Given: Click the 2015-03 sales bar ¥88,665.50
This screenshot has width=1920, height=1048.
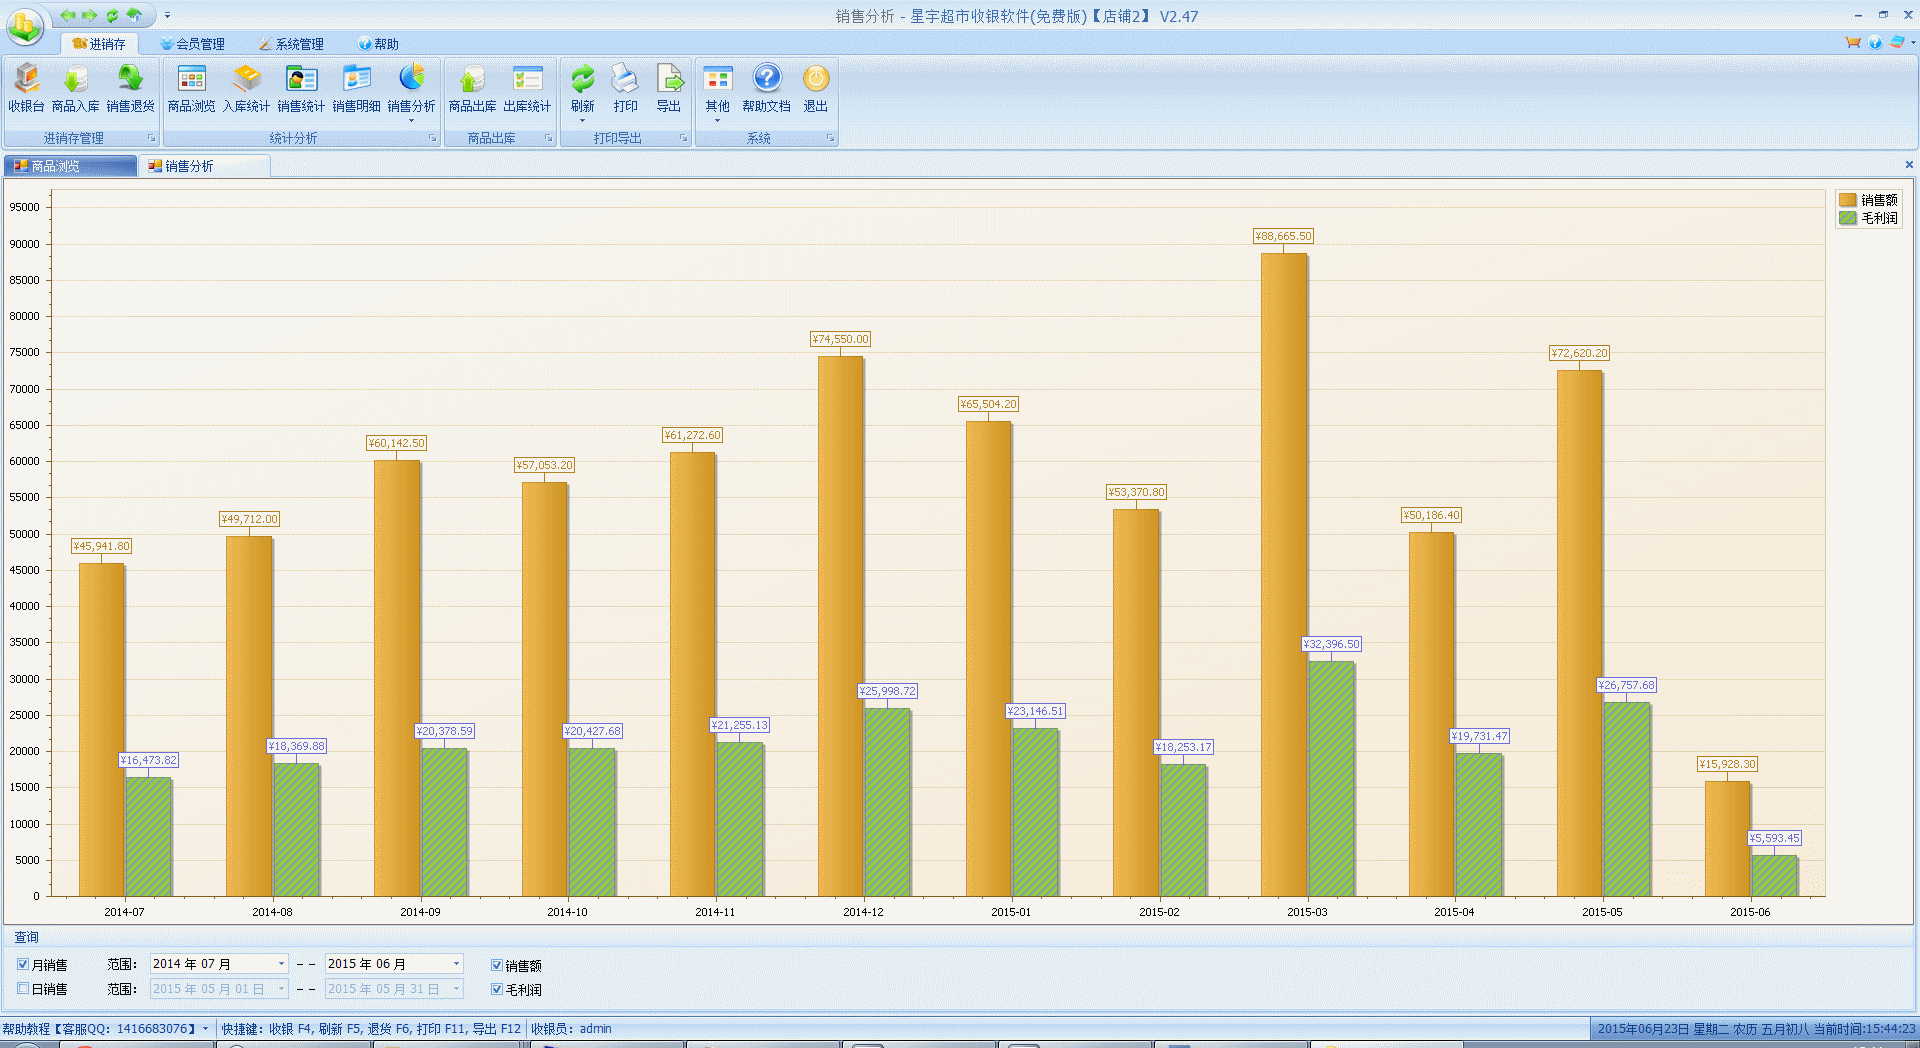Looking at the screenshot, I should (x=1284, y=575).
